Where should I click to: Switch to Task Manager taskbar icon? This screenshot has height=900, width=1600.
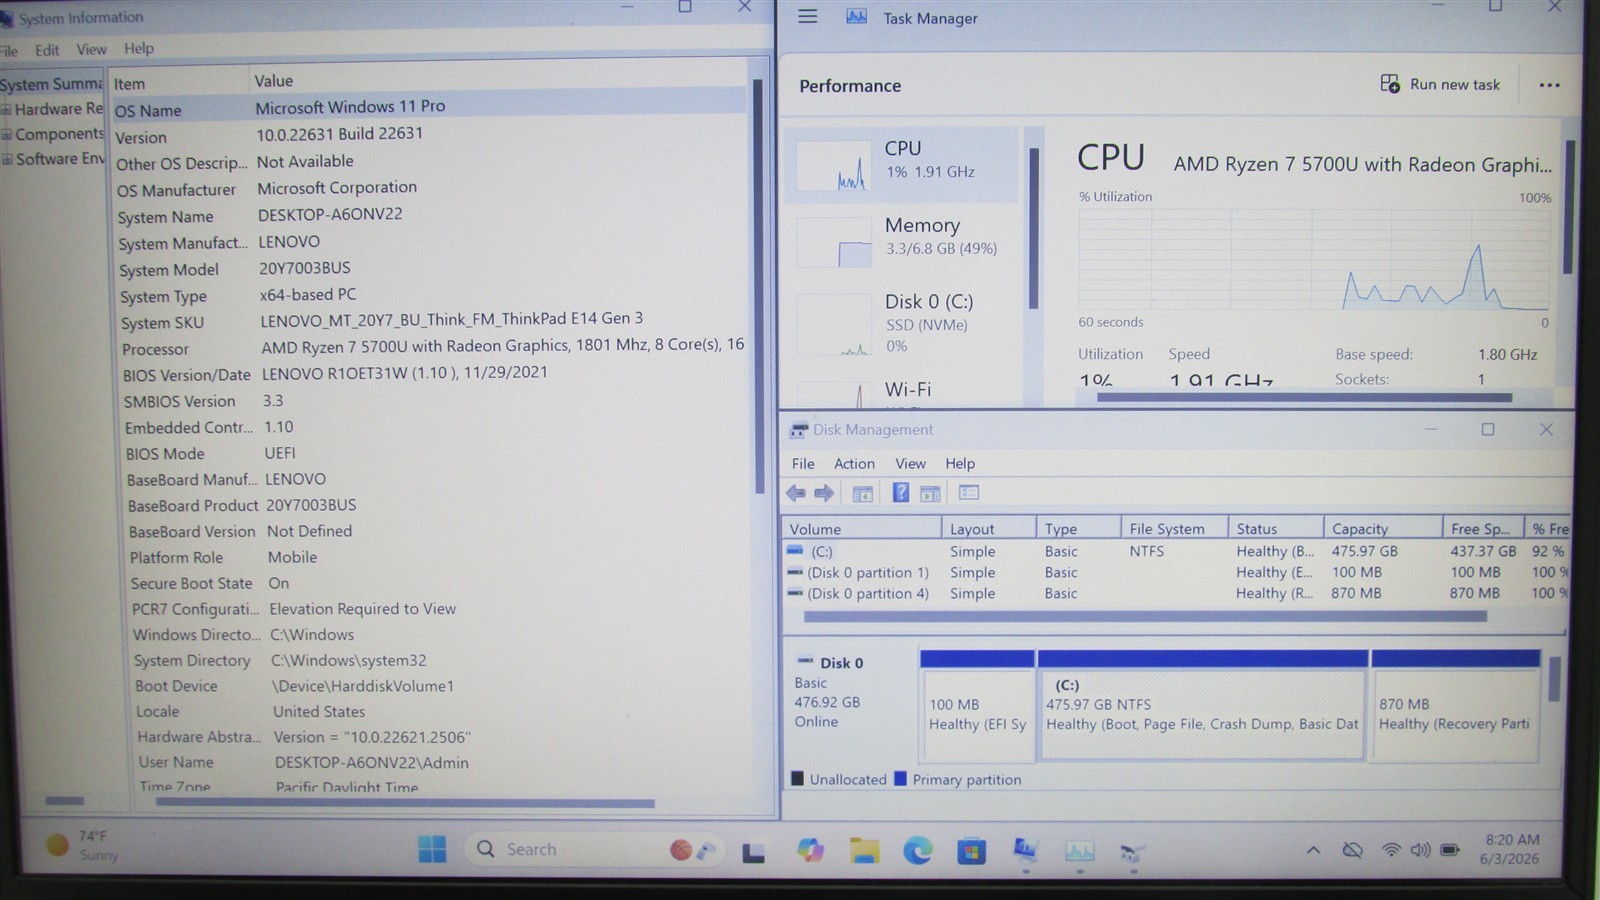[x=1079, y=852]
